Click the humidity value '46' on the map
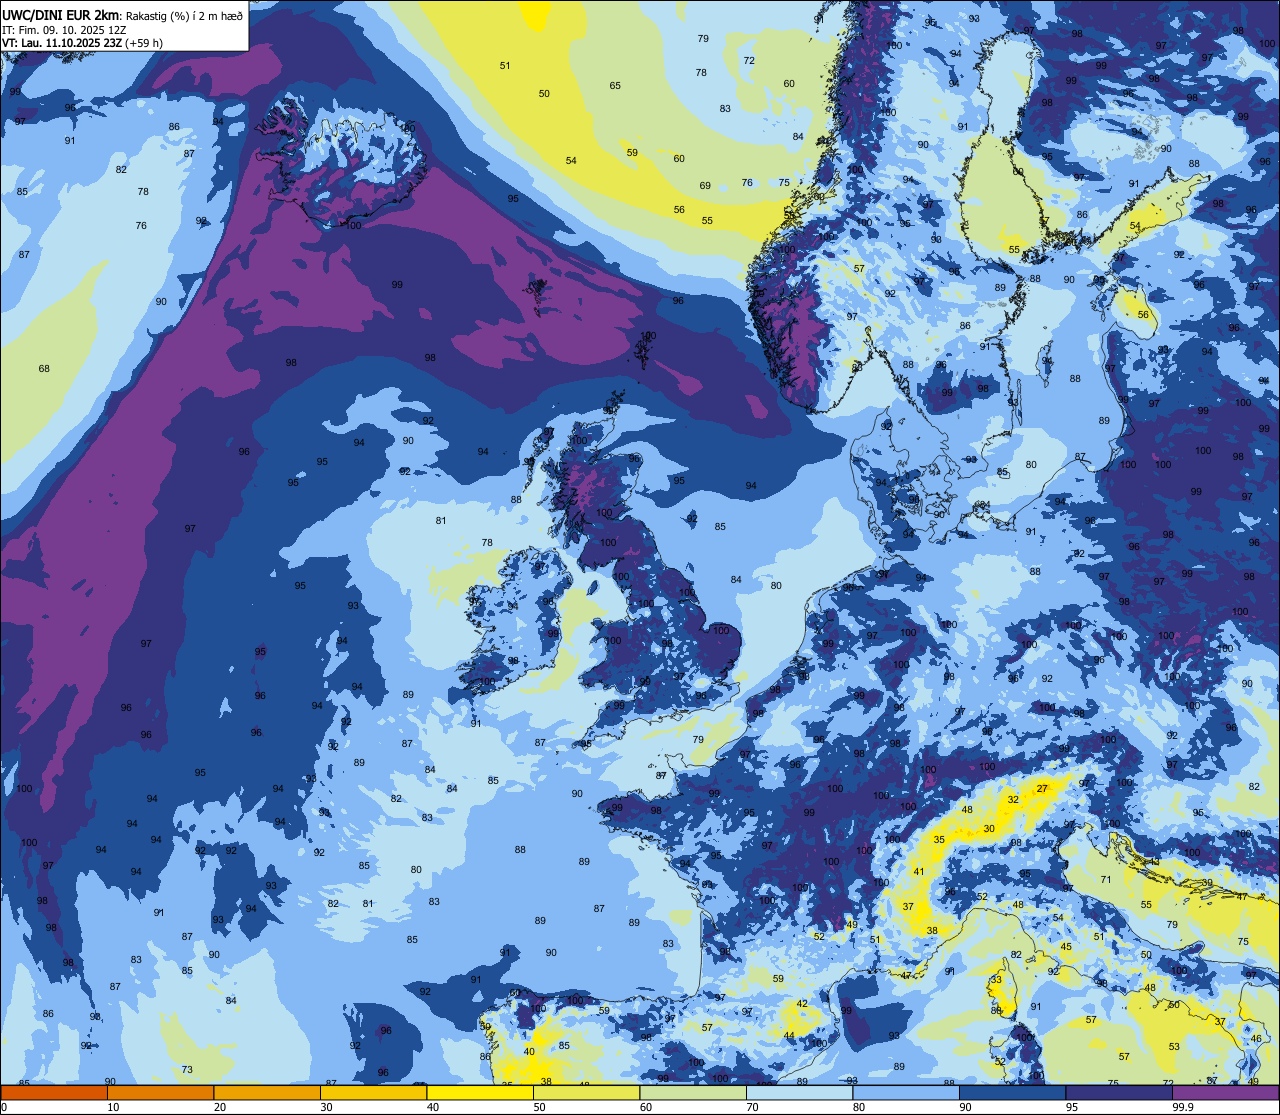Image resolution: width=1280 pixels, height=1115 pixels. 1256,1039
